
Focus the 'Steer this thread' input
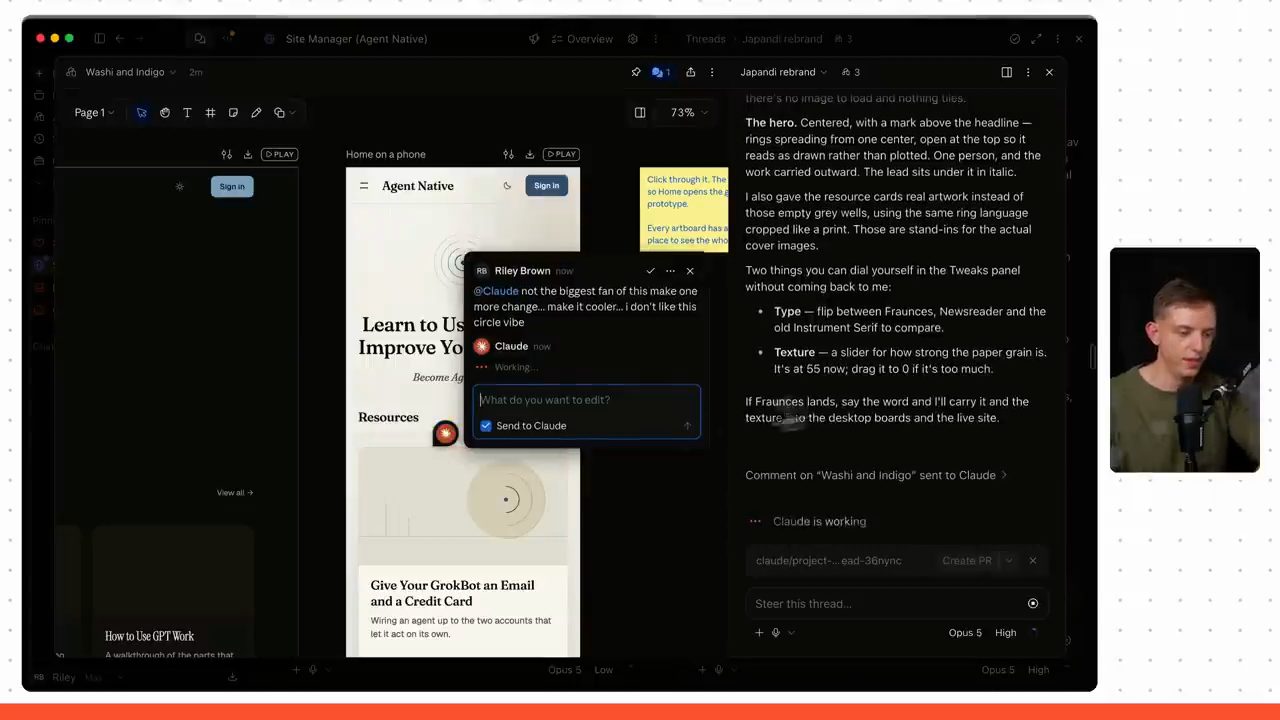[885, 604]
